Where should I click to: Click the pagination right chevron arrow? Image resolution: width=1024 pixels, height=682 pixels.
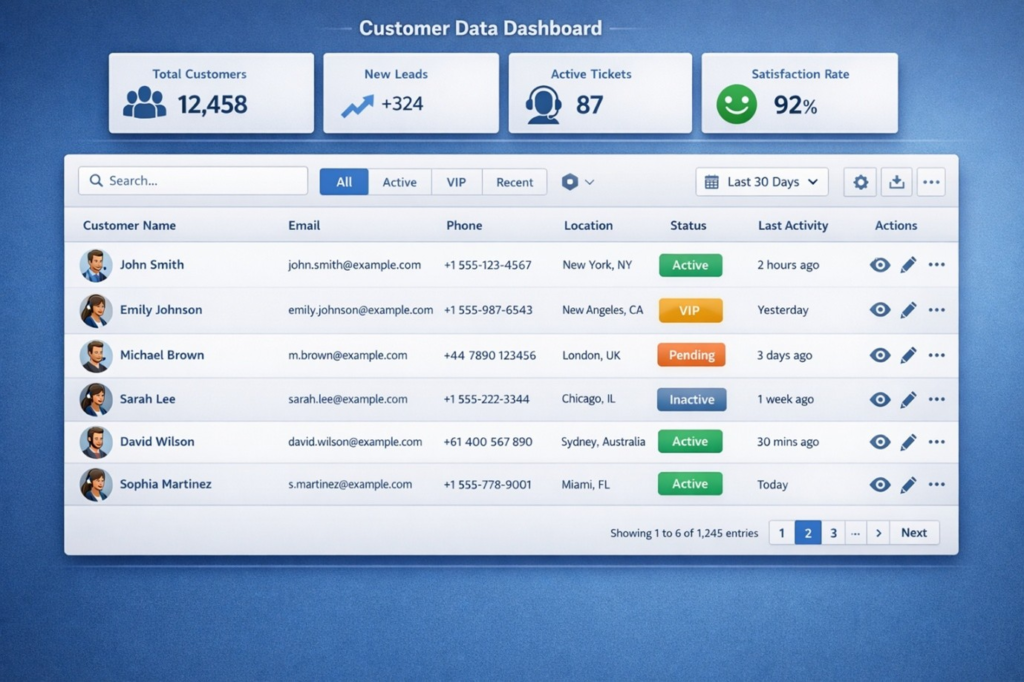pyautogui.click(x=878, y=533)
